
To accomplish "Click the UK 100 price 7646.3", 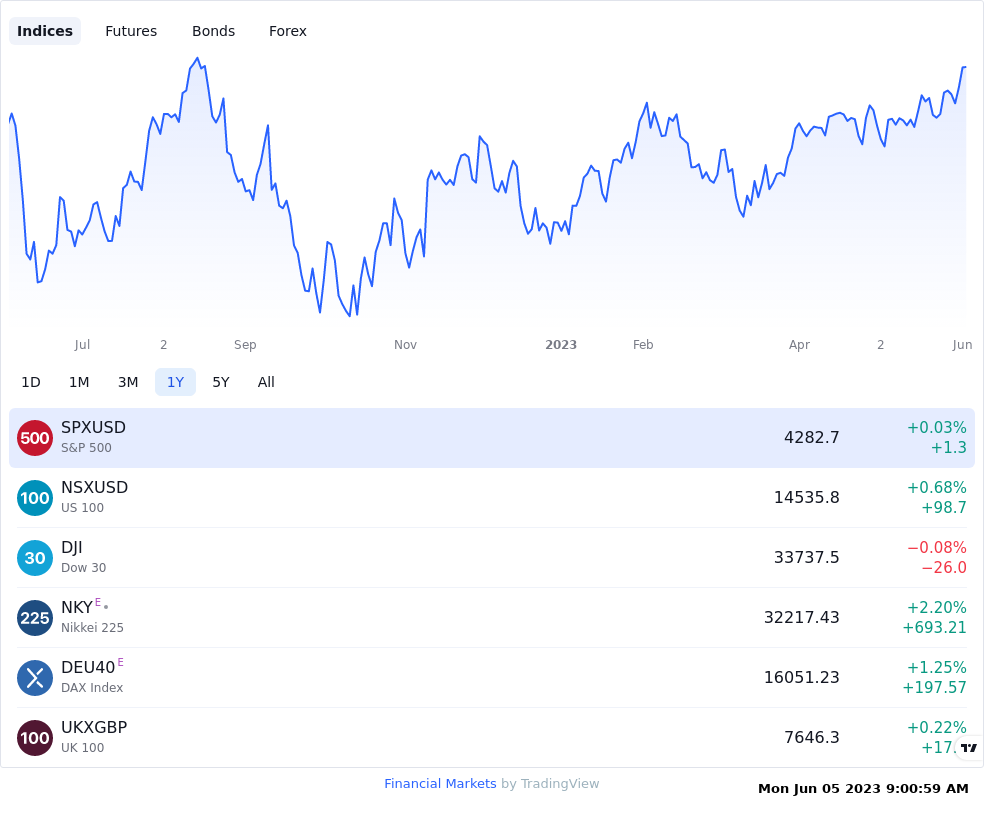I will point(811,737).
